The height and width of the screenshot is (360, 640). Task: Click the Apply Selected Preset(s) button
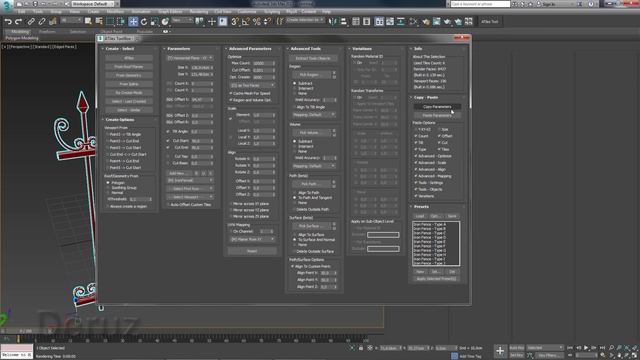pyautogui.click(x=436, y=279)
